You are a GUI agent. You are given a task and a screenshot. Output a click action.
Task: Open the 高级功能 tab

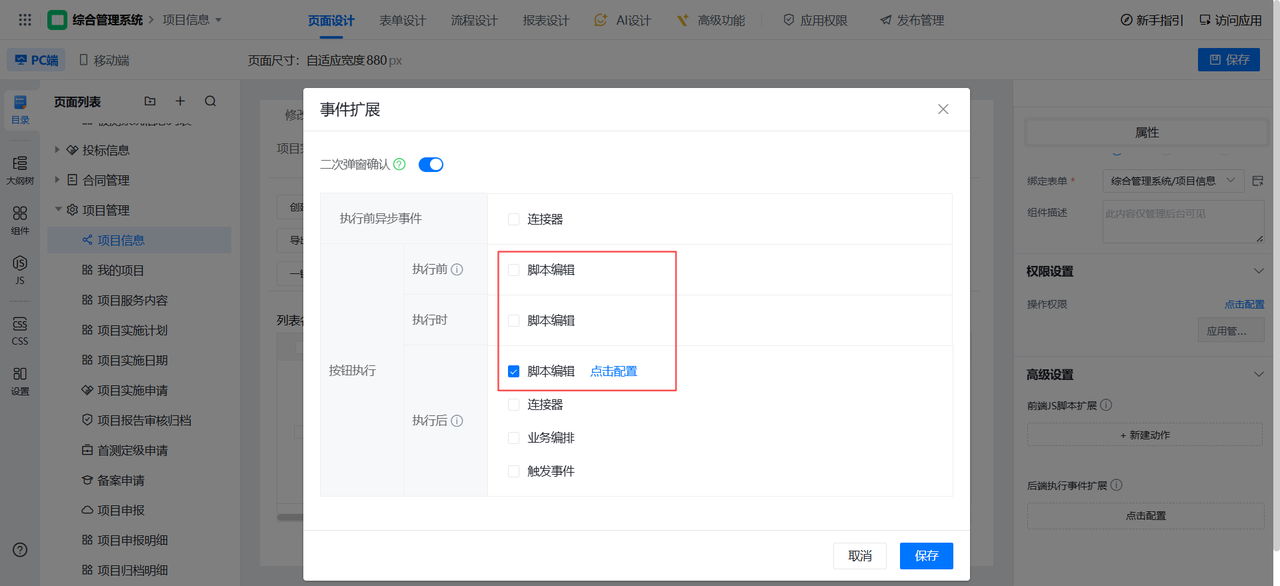pos(711,20)
